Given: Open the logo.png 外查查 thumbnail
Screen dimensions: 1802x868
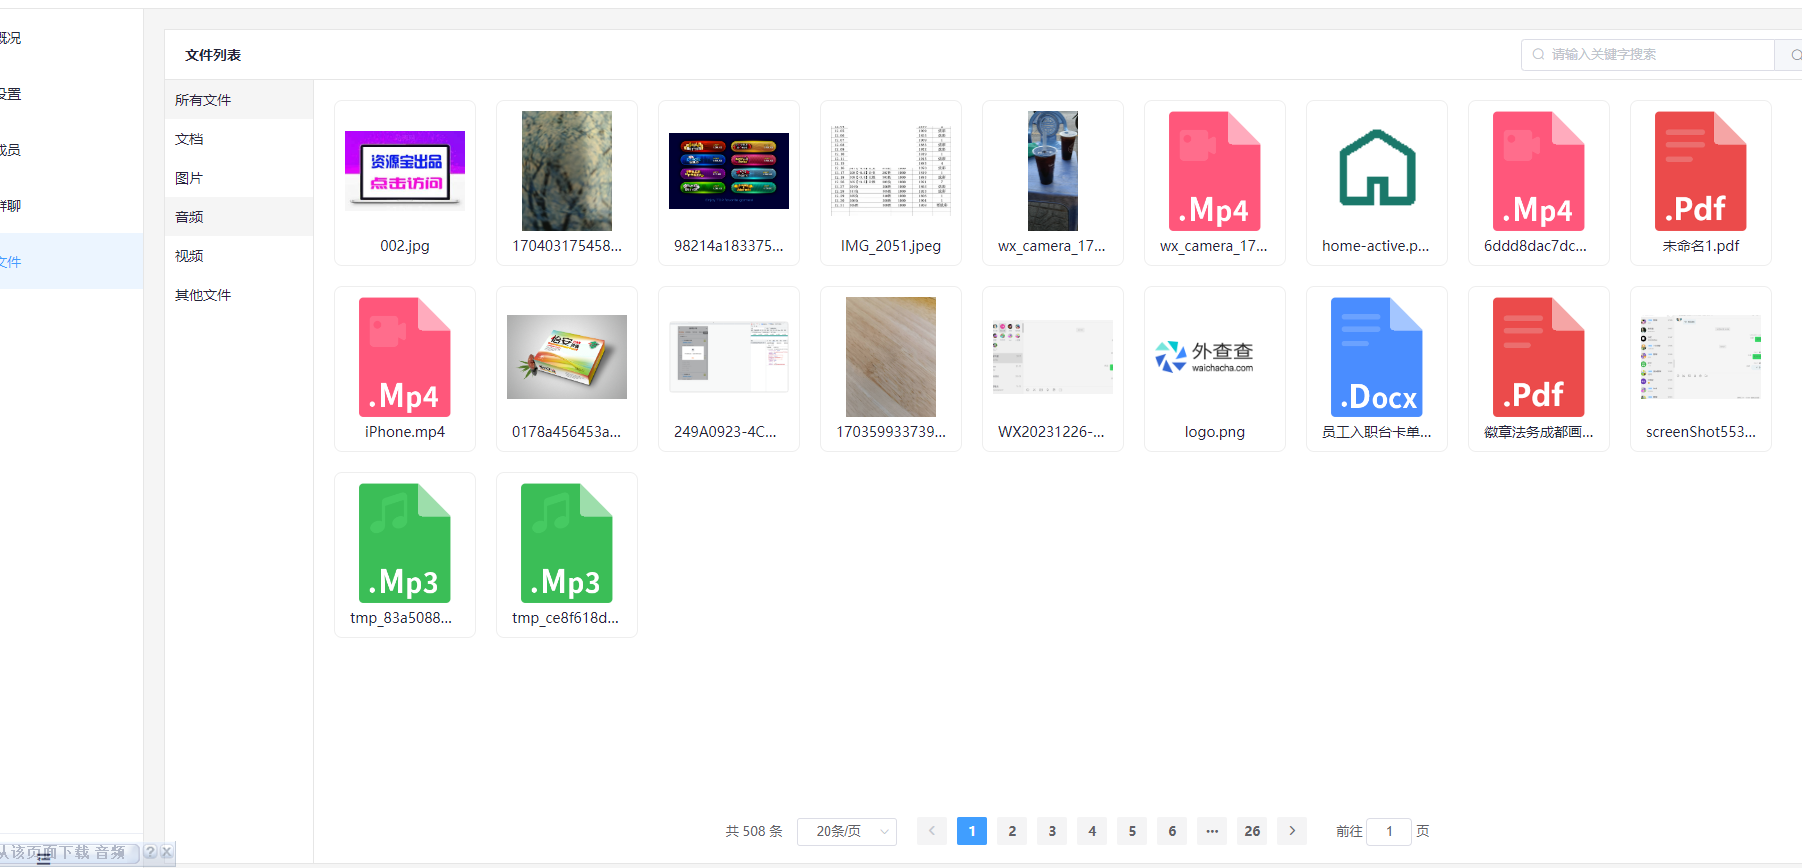Looking at the screenshot, I should tap(1214, 357).
